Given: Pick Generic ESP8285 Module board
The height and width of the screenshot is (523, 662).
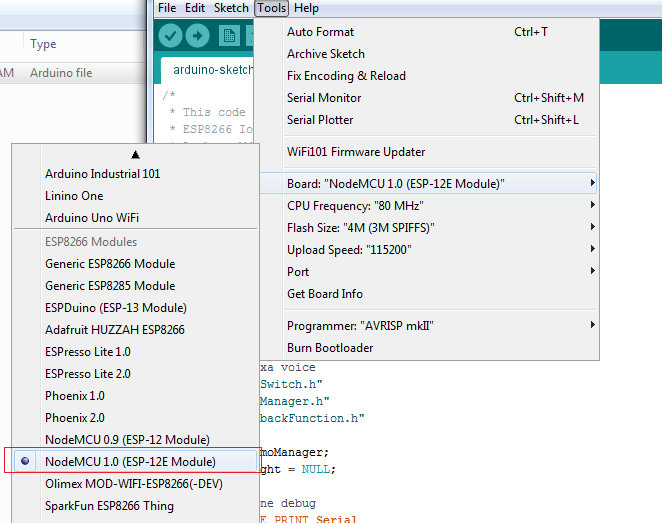Looking at the screenshot, I should [x=136, y=285].
